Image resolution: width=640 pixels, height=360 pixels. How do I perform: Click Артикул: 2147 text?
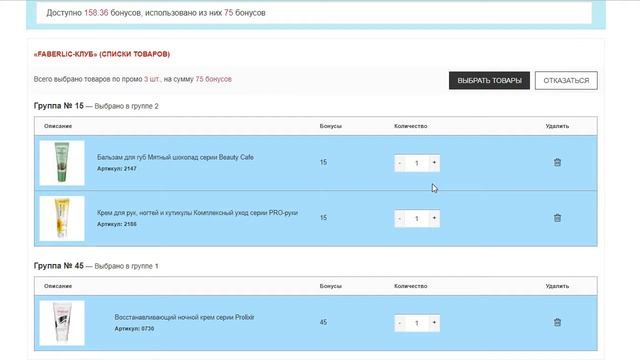(116, 169)
